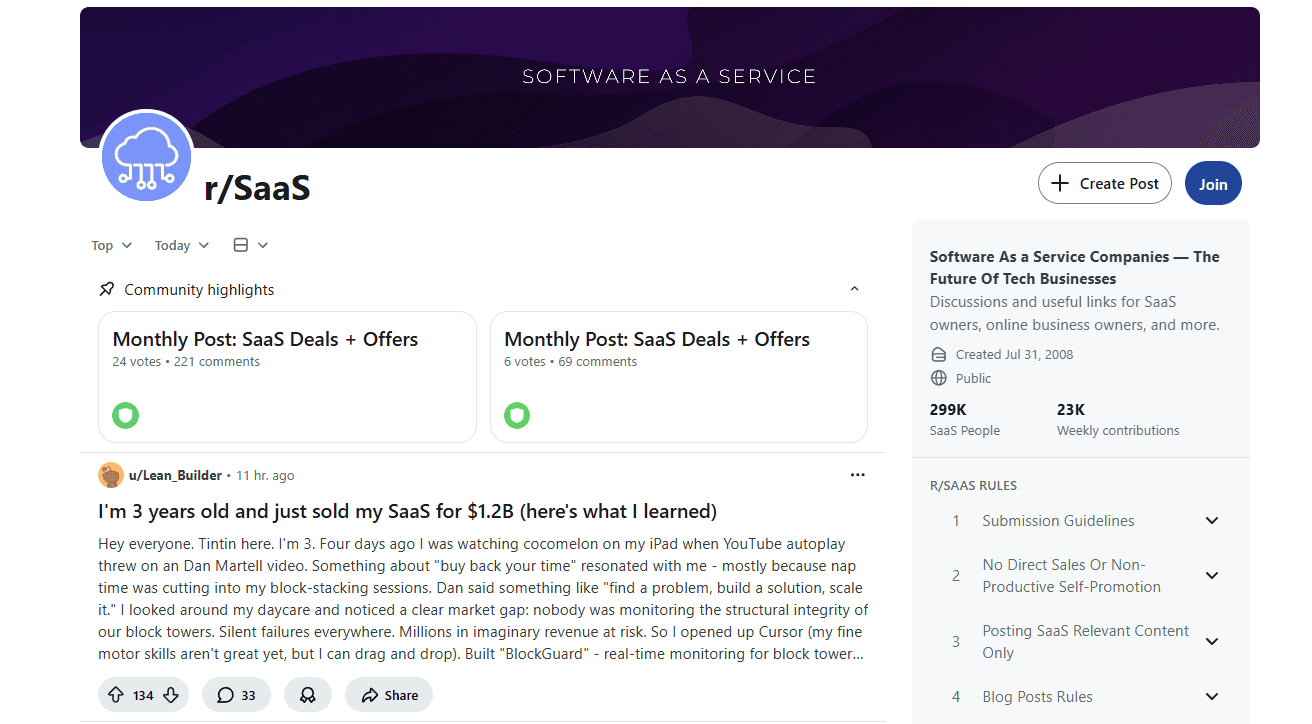Click the 299K SaaS People stat
The height and width of the screenshot is (724, 1312).
tap(965, 420)
